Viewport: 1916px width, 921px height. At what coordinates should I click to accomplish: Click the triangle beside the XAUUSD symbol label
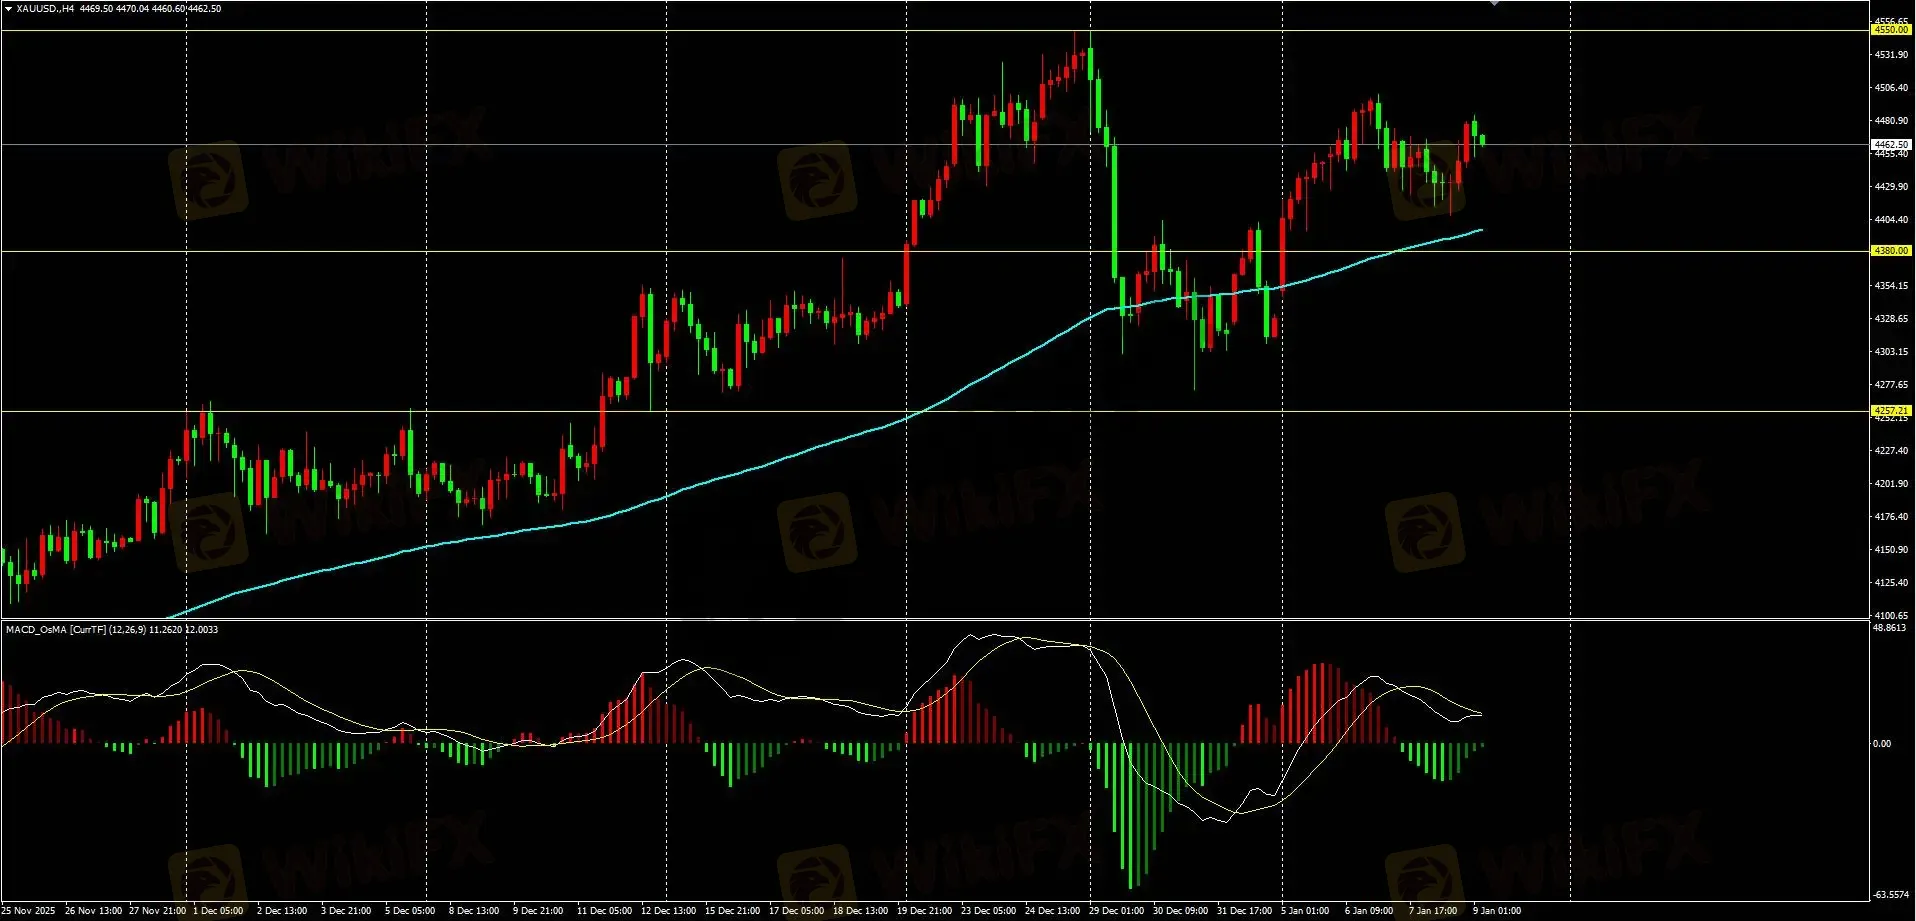[9, 8]
